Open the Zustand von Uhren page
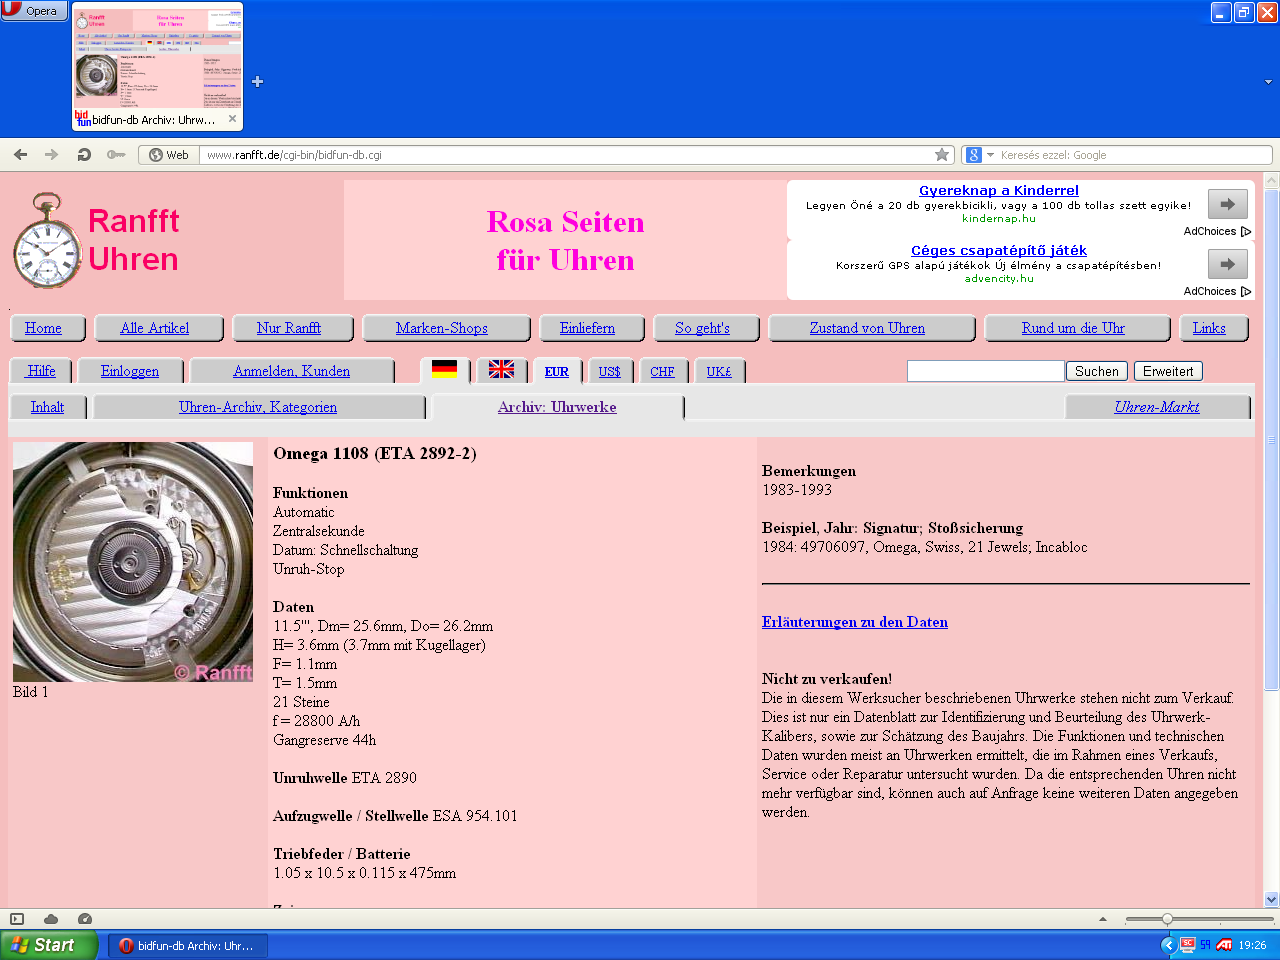Screen dimensions: 1280x960 pos(867,328)
